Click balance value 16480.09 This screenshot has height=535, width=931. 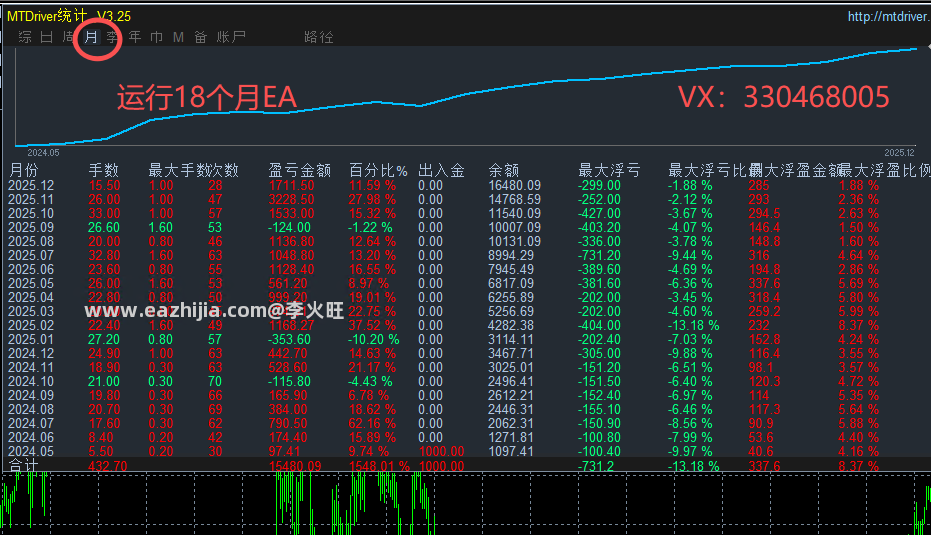514,186
